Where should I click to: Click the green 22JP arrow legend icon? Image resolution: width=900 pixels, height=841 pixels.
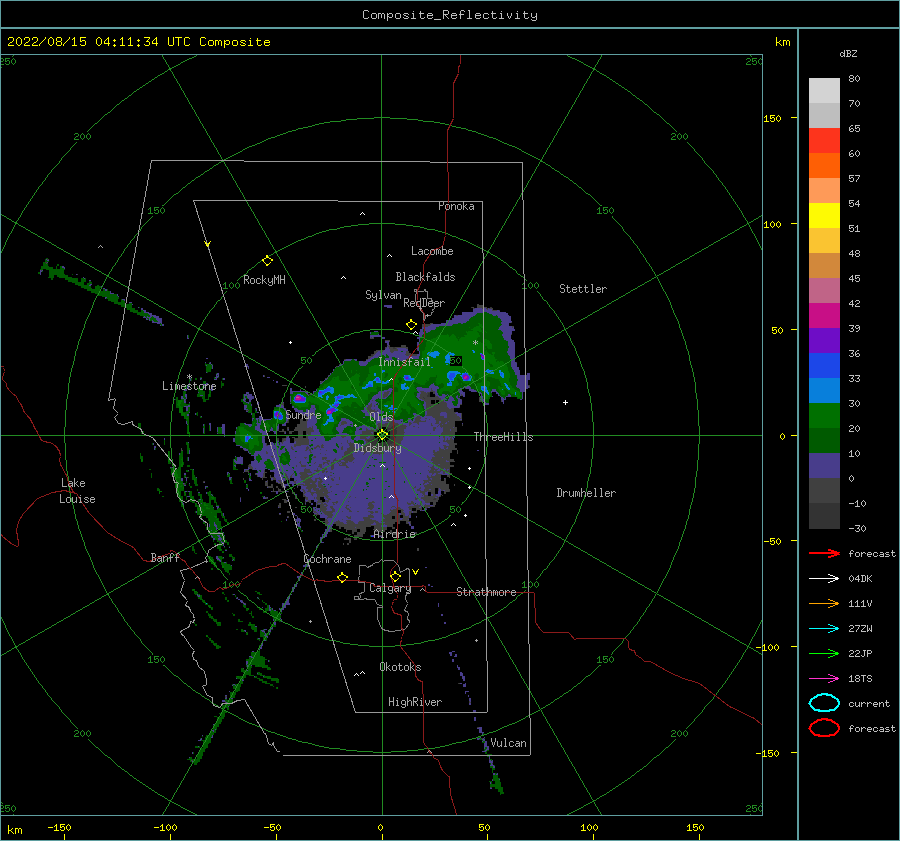point(824,653)
